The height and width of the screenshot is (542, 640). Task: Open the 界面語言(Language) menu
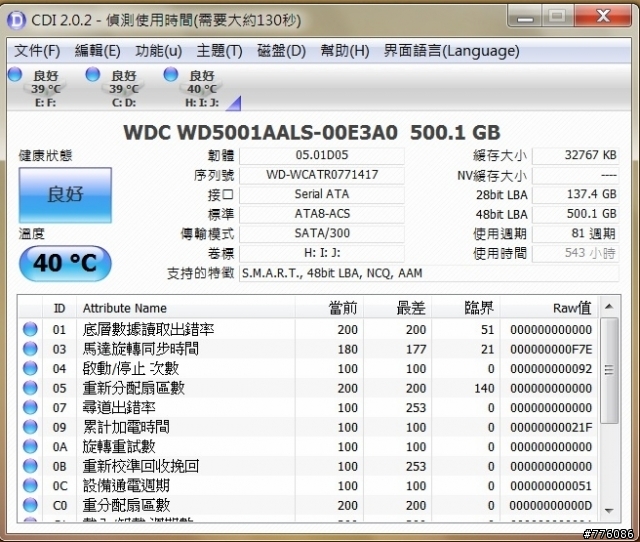(451, 51)
